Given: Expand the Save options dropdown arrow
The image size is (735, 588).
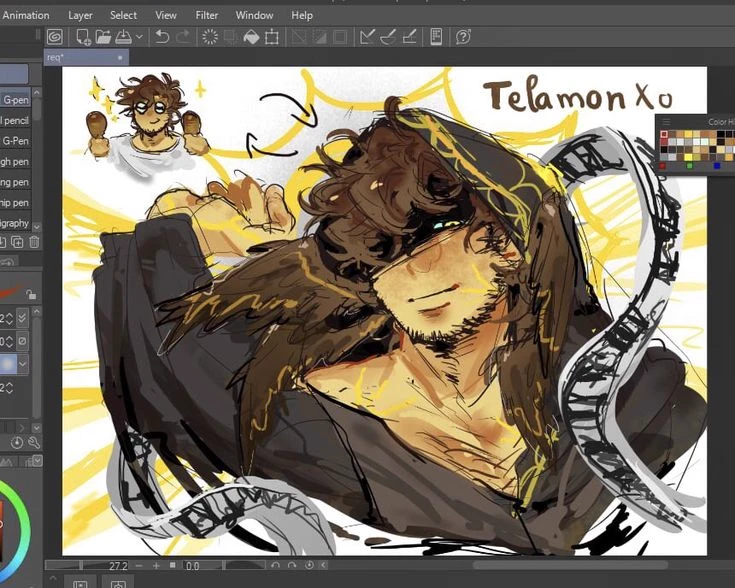Looking at the screenshot, I should pyautogui.click(x=139, y=36).
